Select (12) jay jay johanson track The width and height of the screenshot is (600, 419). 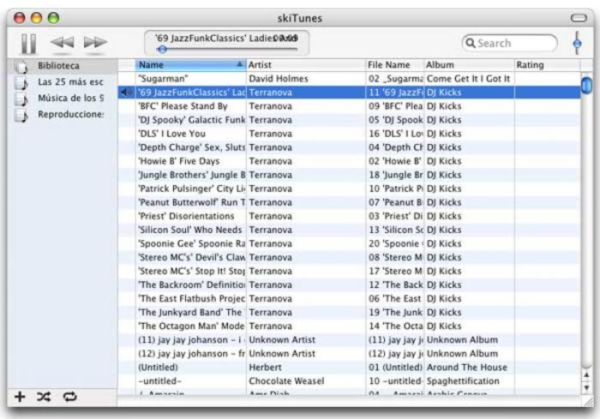pos(191,354)
